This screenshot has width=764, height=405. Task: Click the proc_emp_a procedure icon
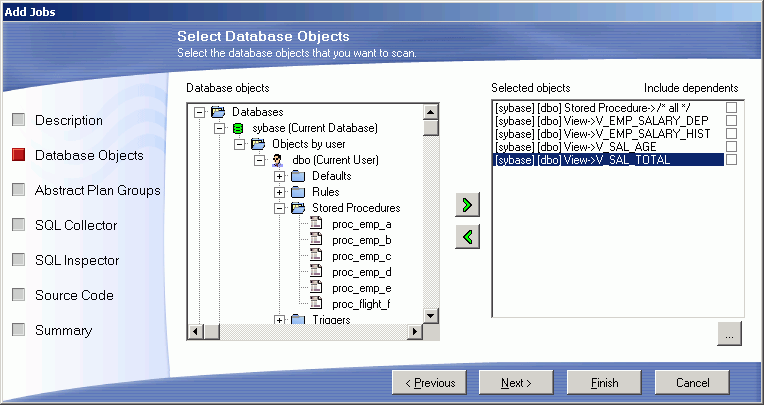pyautogui.click(x=317, y=224)
